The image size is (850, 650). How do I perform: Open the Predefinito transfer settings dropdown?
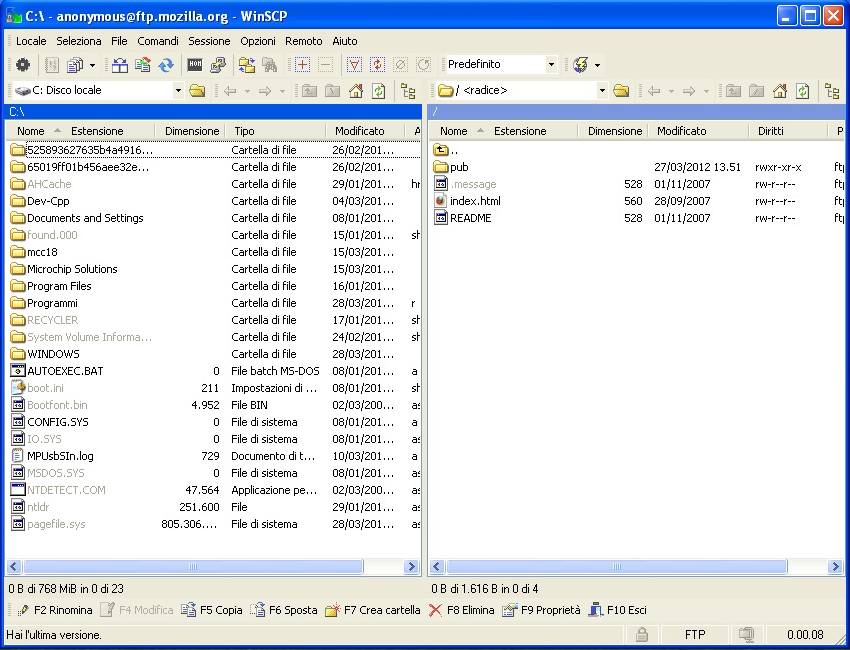551,63
